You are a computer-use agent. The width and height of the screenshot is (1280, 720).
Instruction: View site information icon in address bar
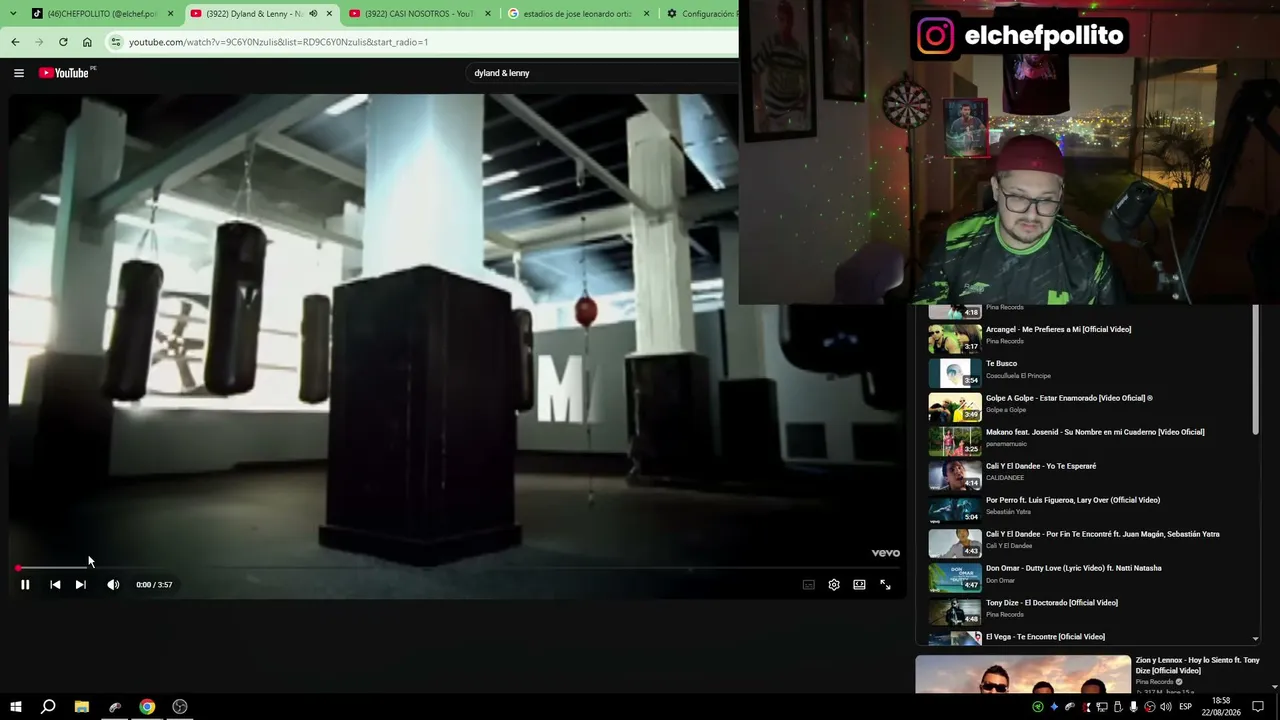pos(116,42)
